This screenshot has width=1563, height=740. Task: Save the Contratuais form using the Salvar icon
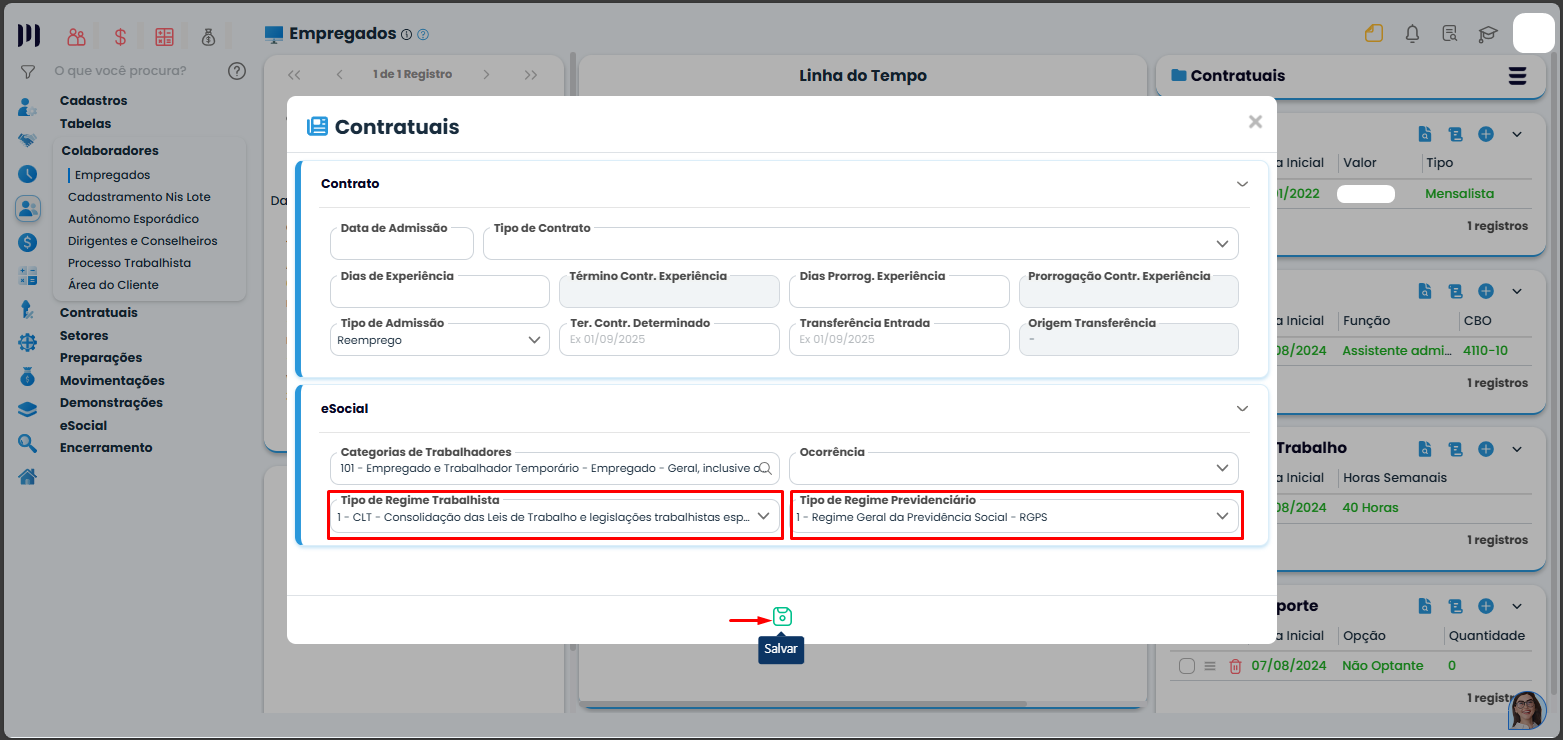coord(782,617)
